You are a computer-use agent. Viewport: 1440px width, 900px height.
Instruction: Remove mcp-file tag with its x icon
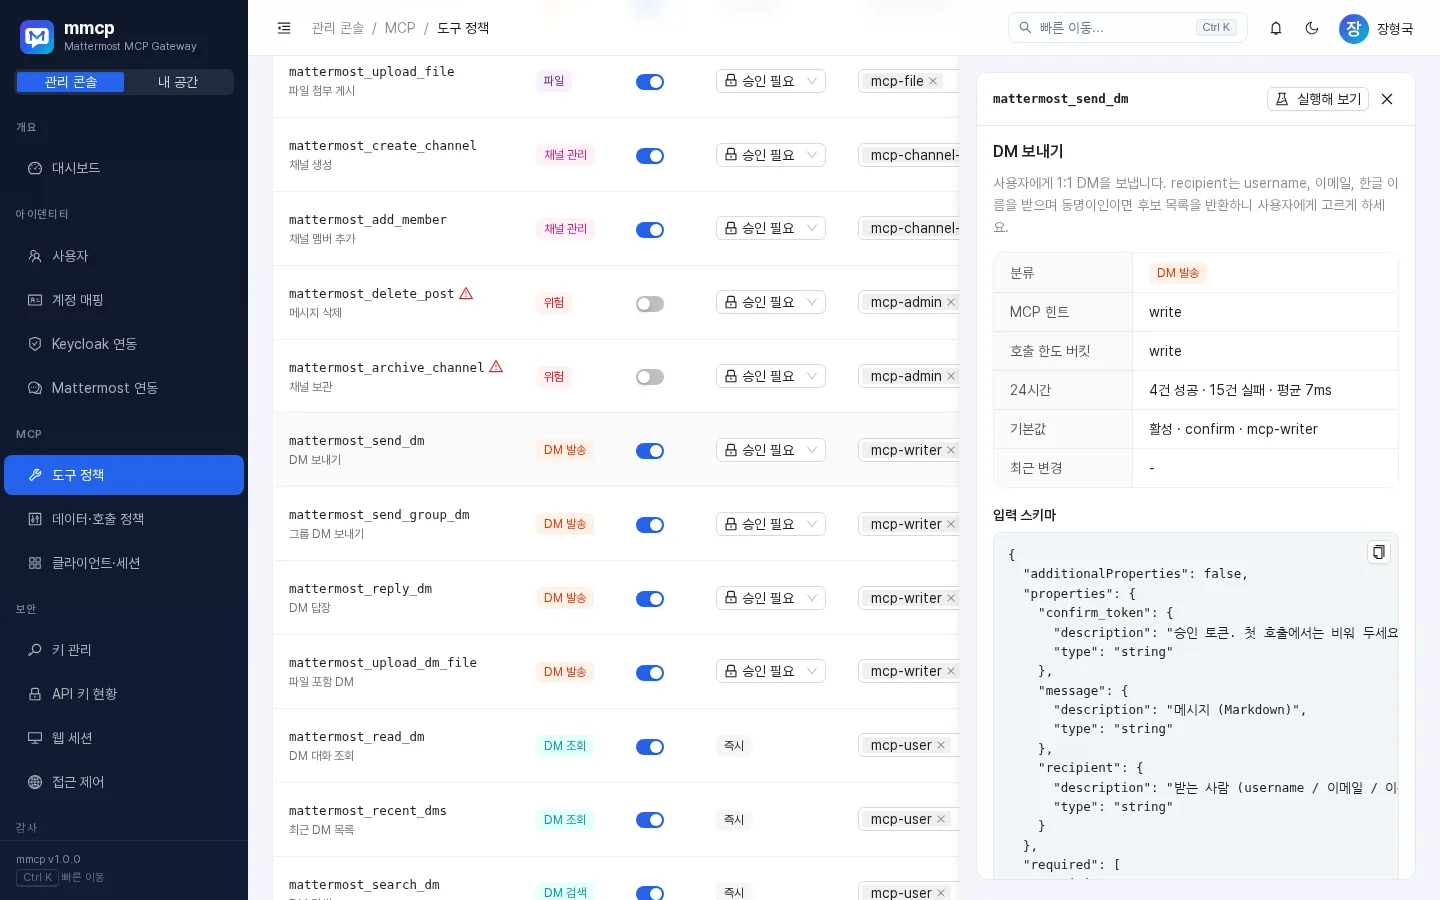pos(933,81)
